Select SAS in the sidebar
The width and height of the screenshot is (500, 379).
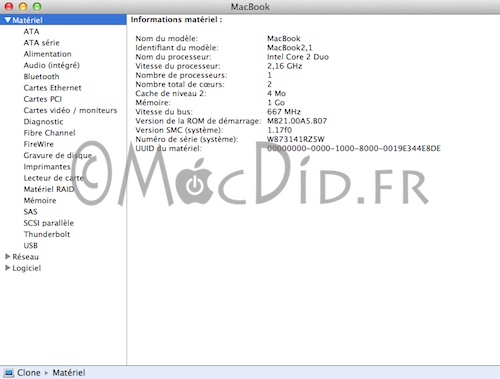[30, 212]
